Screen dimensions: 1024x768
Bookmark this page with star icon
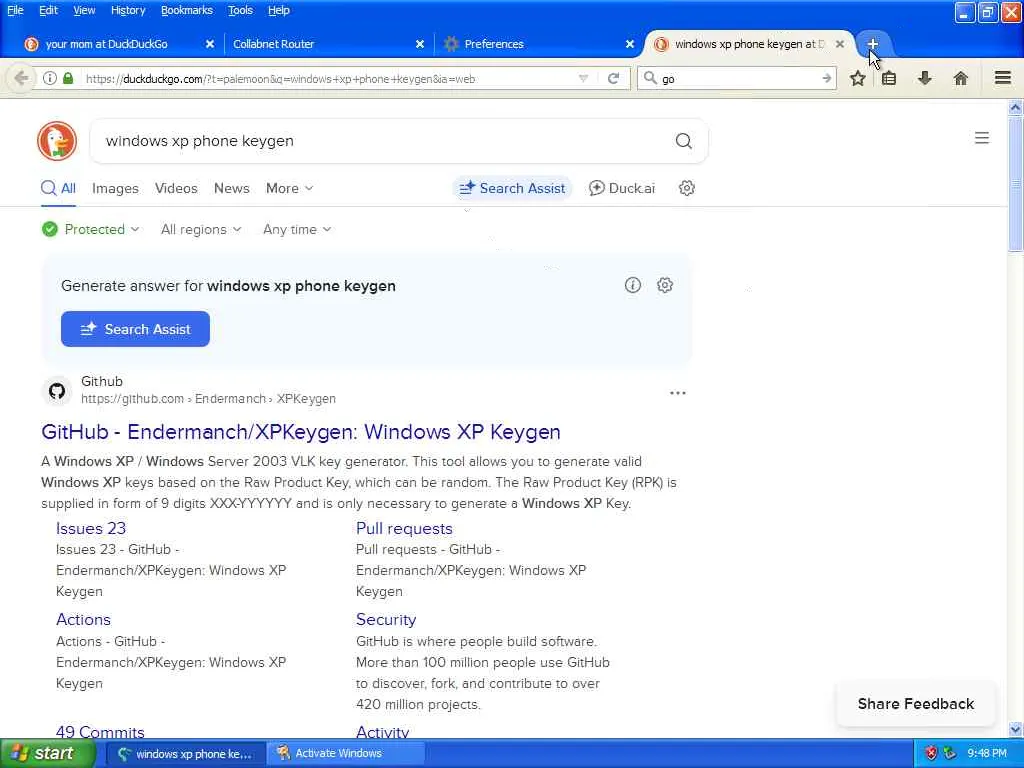(x=857, y=78)
